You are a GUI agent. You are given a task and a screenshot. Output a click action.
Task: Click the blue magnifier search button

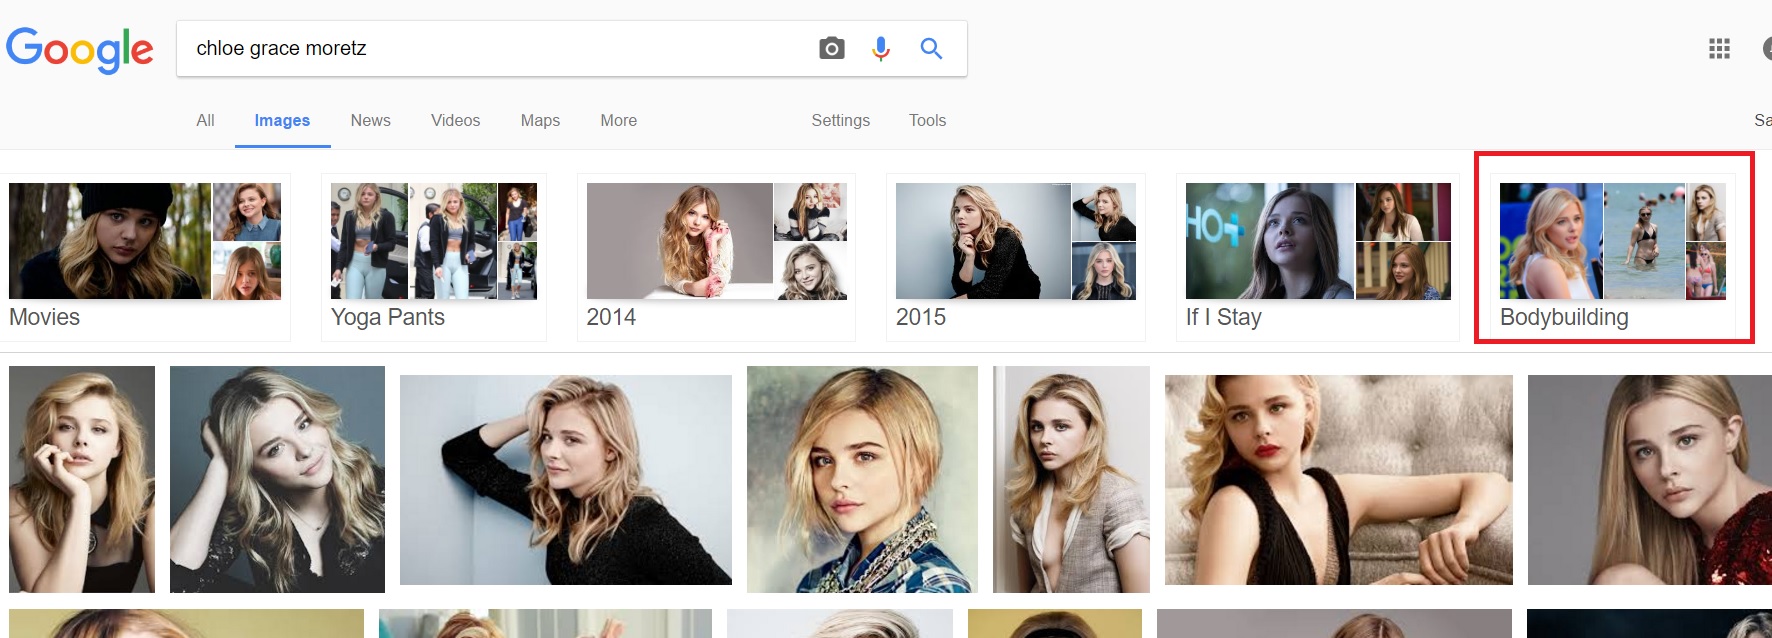tap(931, 48)
